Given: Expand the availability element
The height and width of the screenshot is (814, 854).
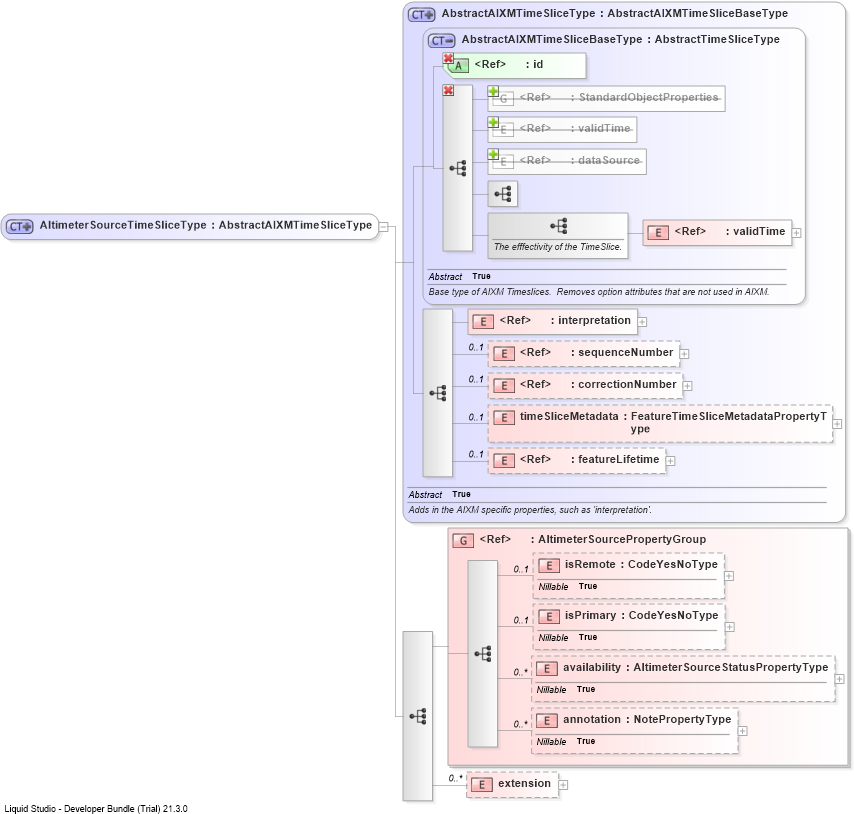Looking at the screenshot, I should (839, 679).
